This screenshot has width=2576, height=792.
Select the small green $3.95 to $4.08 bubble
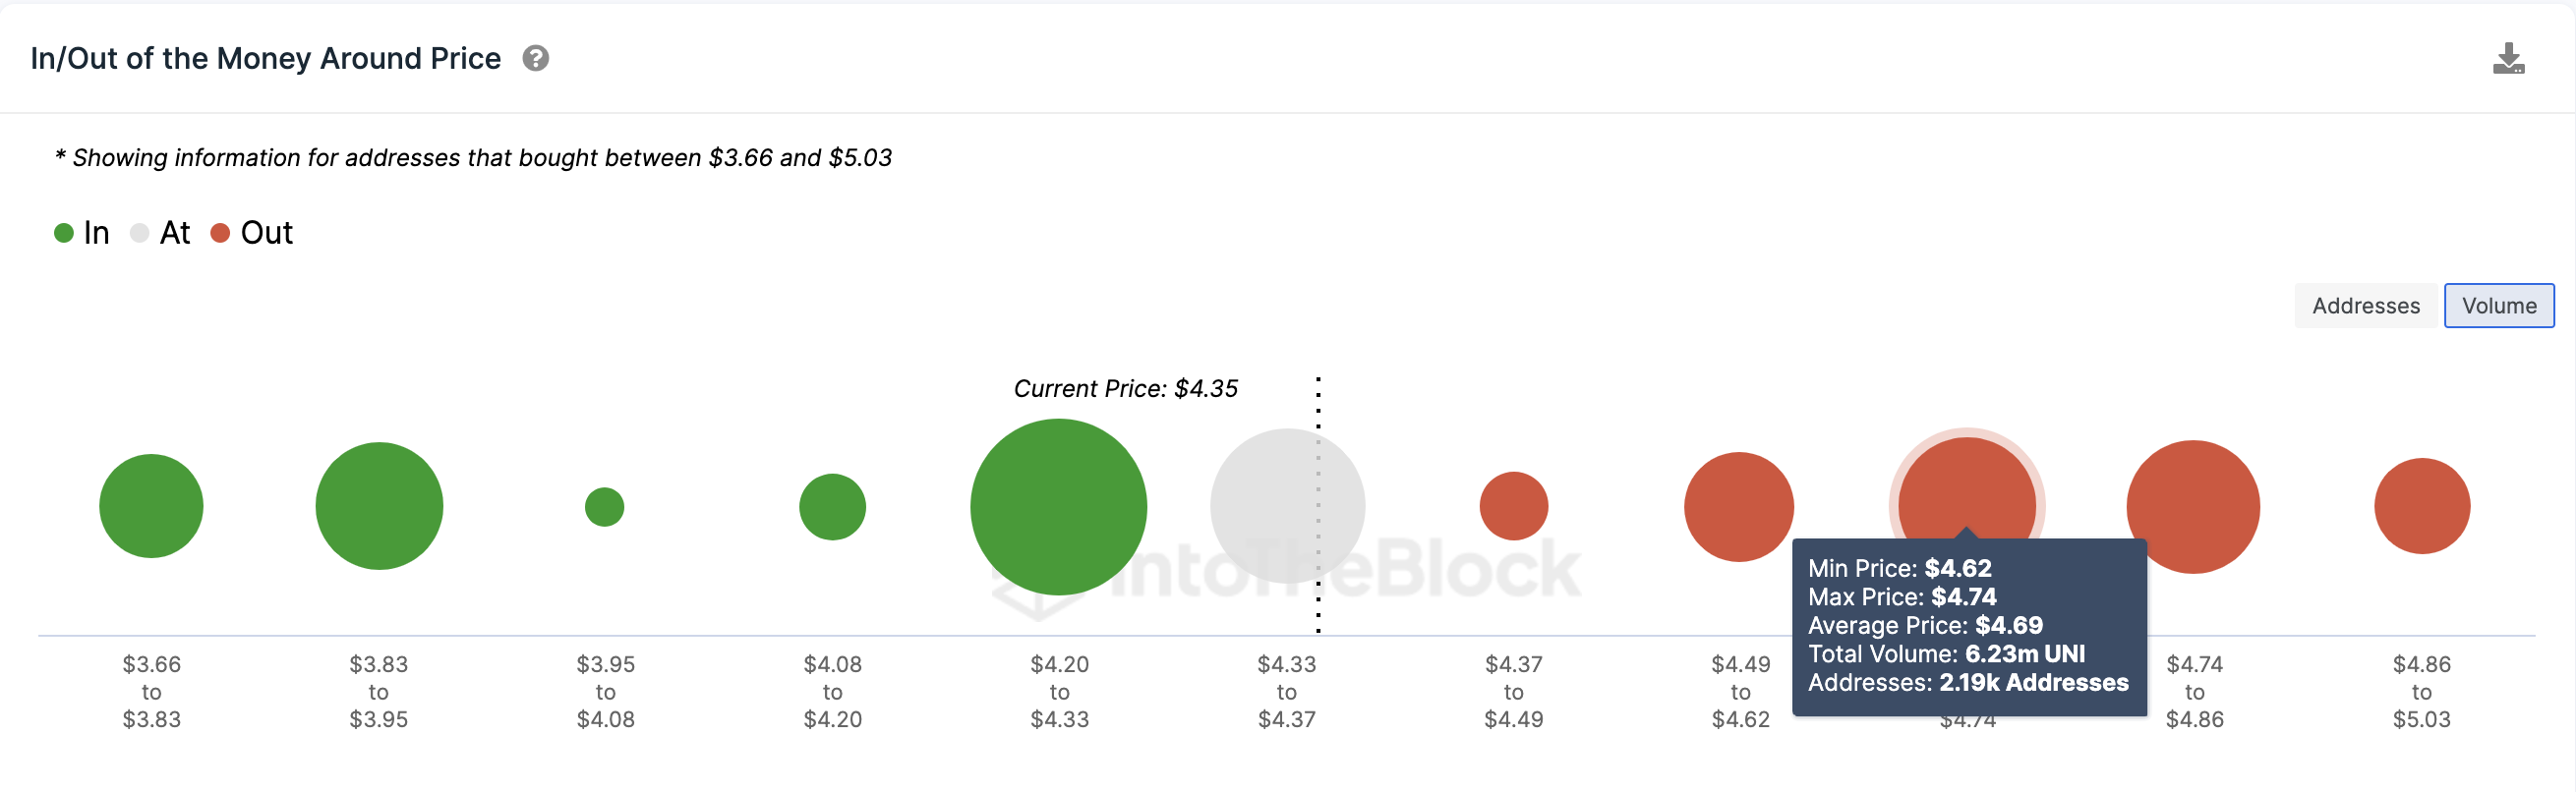tap(605, 507)
